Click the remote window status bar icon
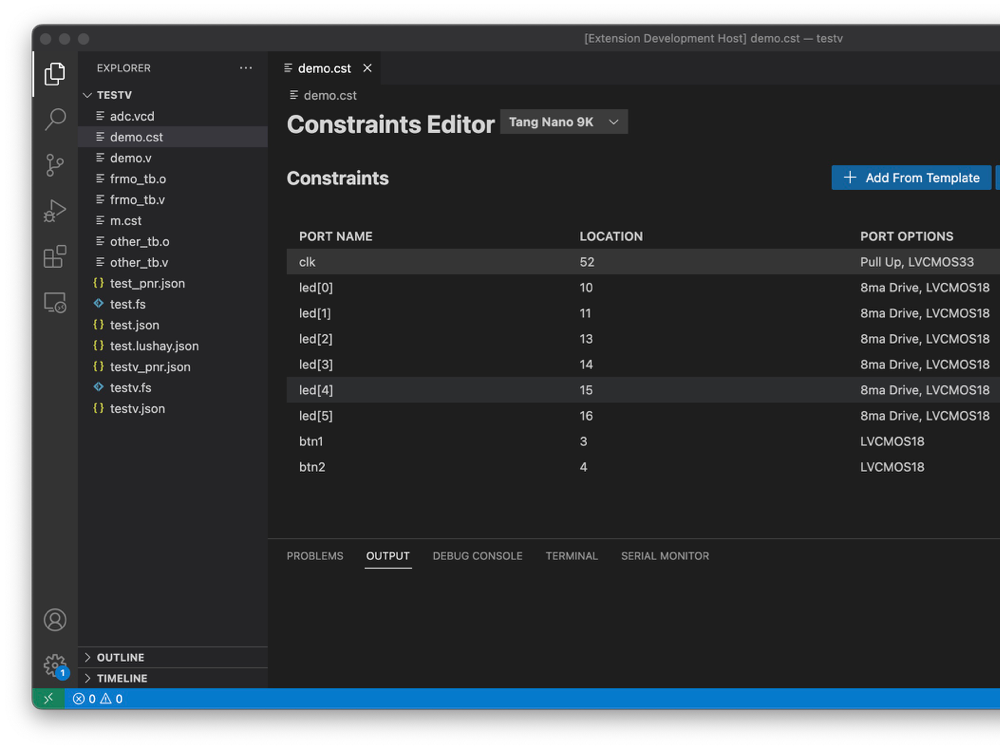 click(x=48, y=698)
